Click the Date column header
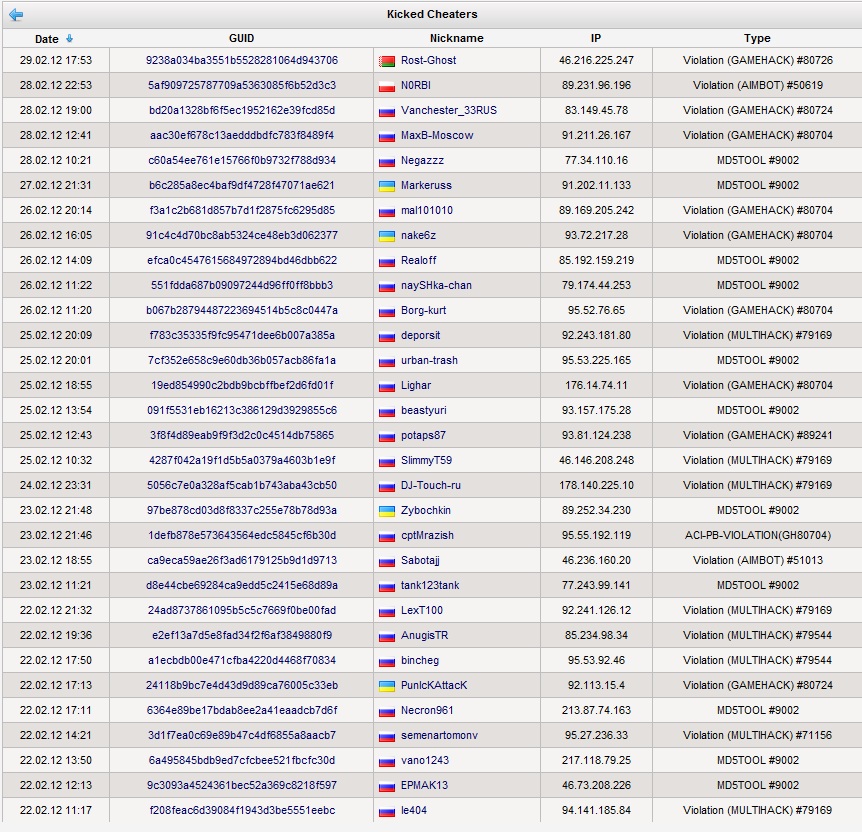 (x=47, y=38)
